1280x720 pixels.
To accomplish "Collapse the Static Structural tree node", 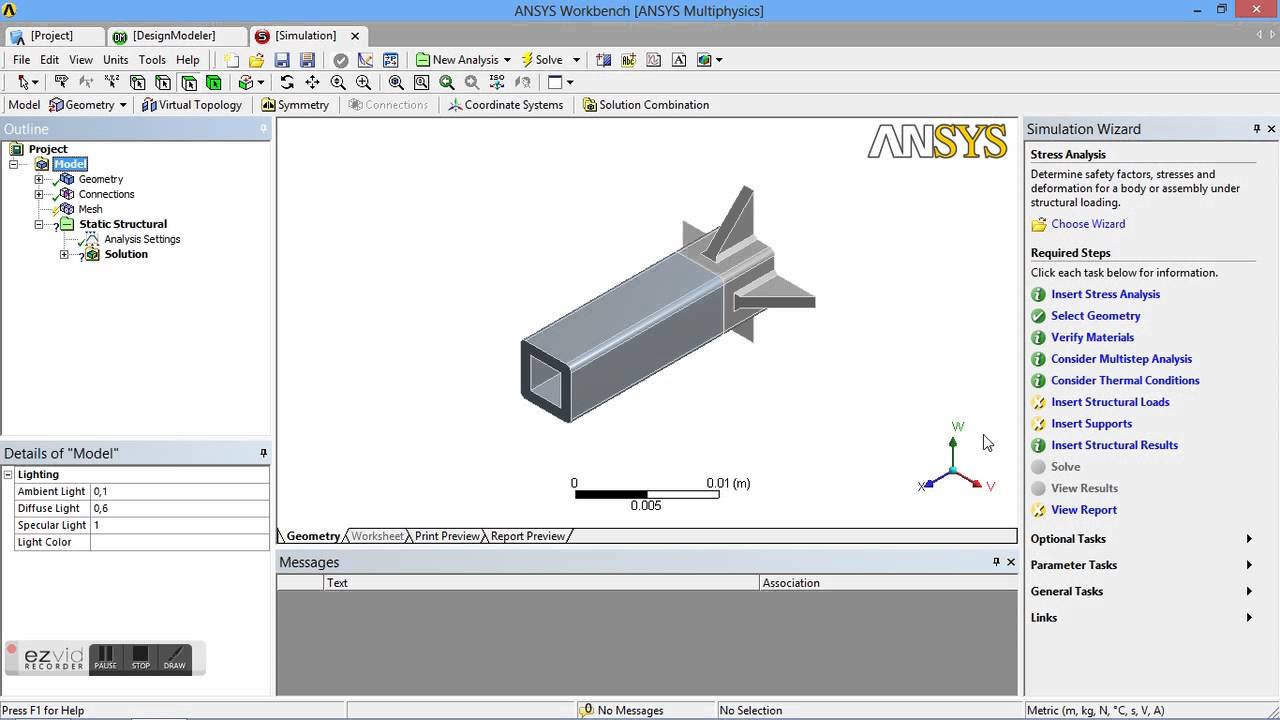I will (x=39, y=225).
